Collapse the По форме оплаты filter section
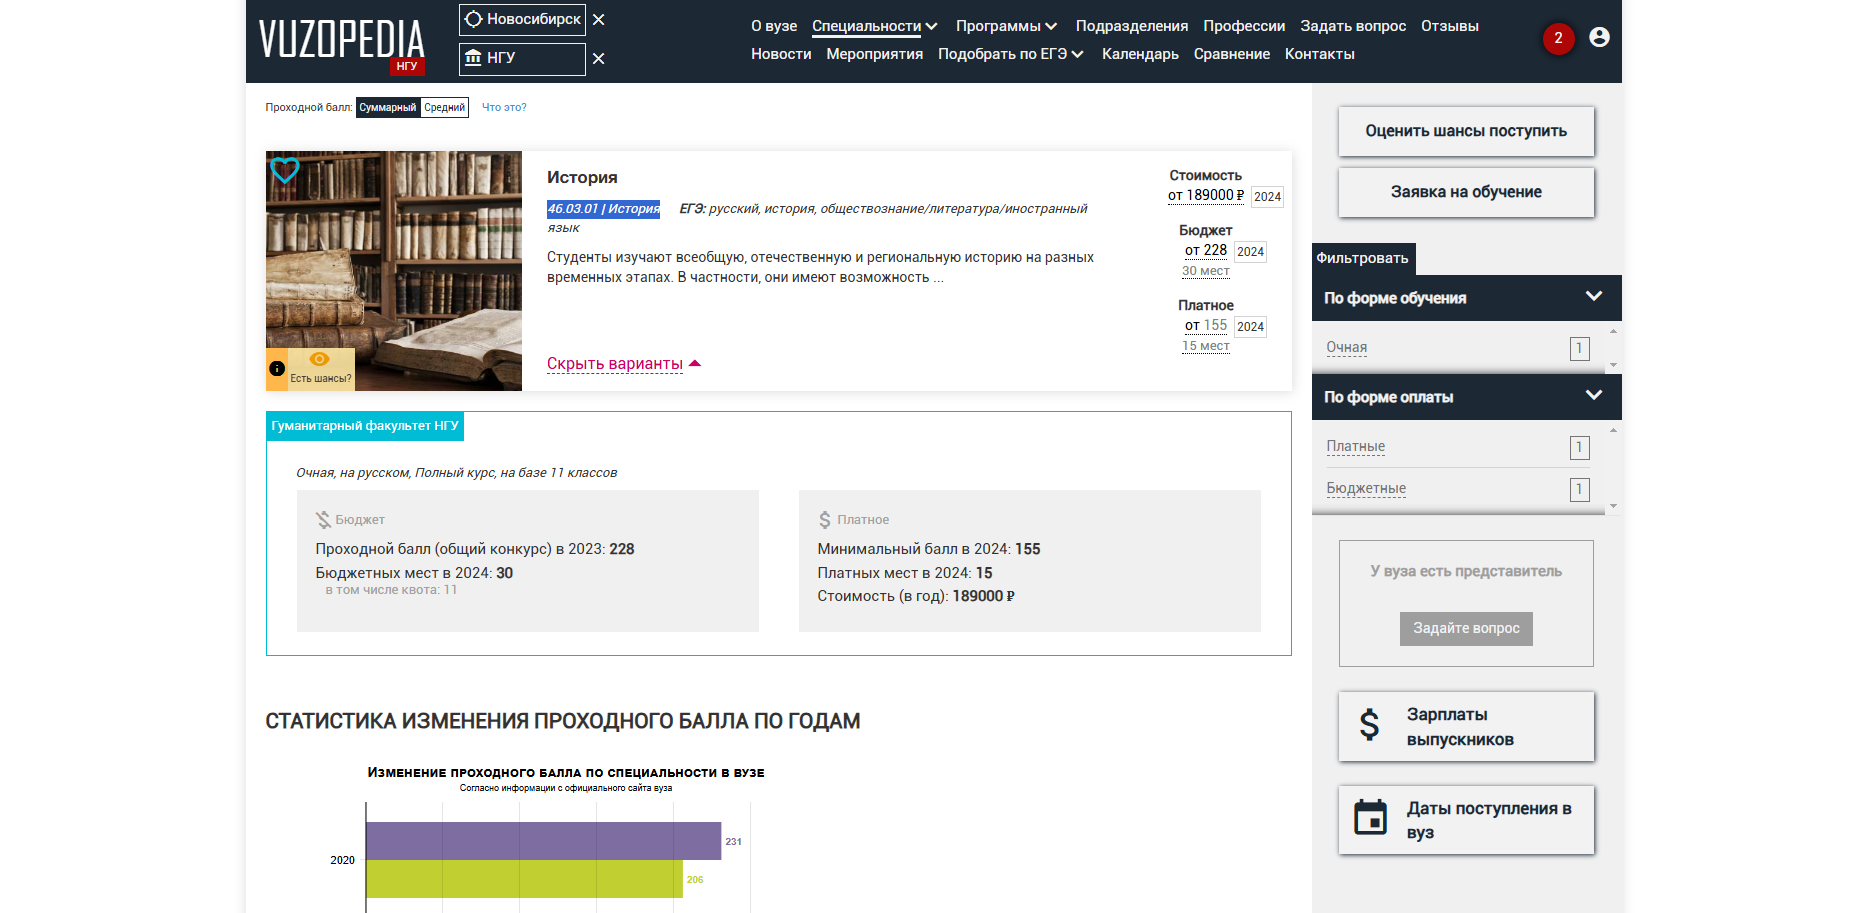The height and width of the screenshot is (913, 1867). click(1594, 396)
